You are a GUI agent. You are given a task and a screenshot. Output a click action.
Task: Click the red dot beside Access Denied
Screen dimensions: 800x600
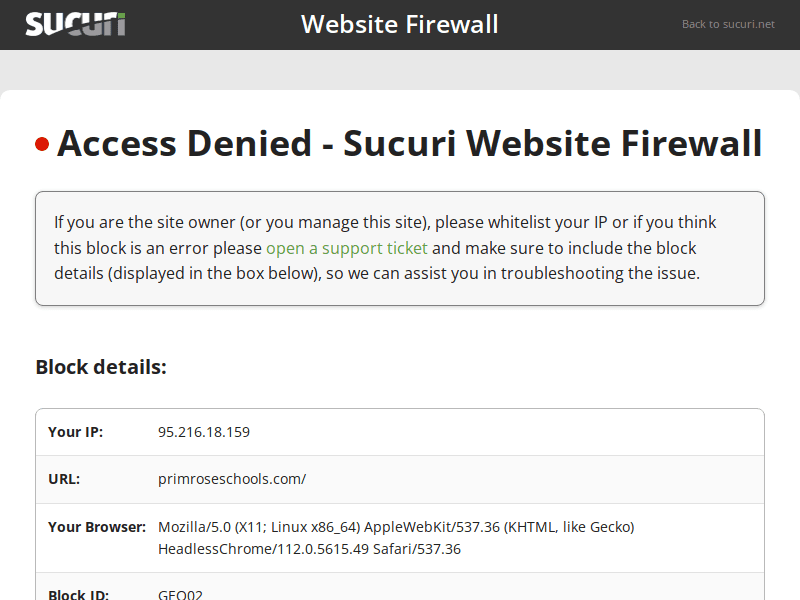[42, 145]
